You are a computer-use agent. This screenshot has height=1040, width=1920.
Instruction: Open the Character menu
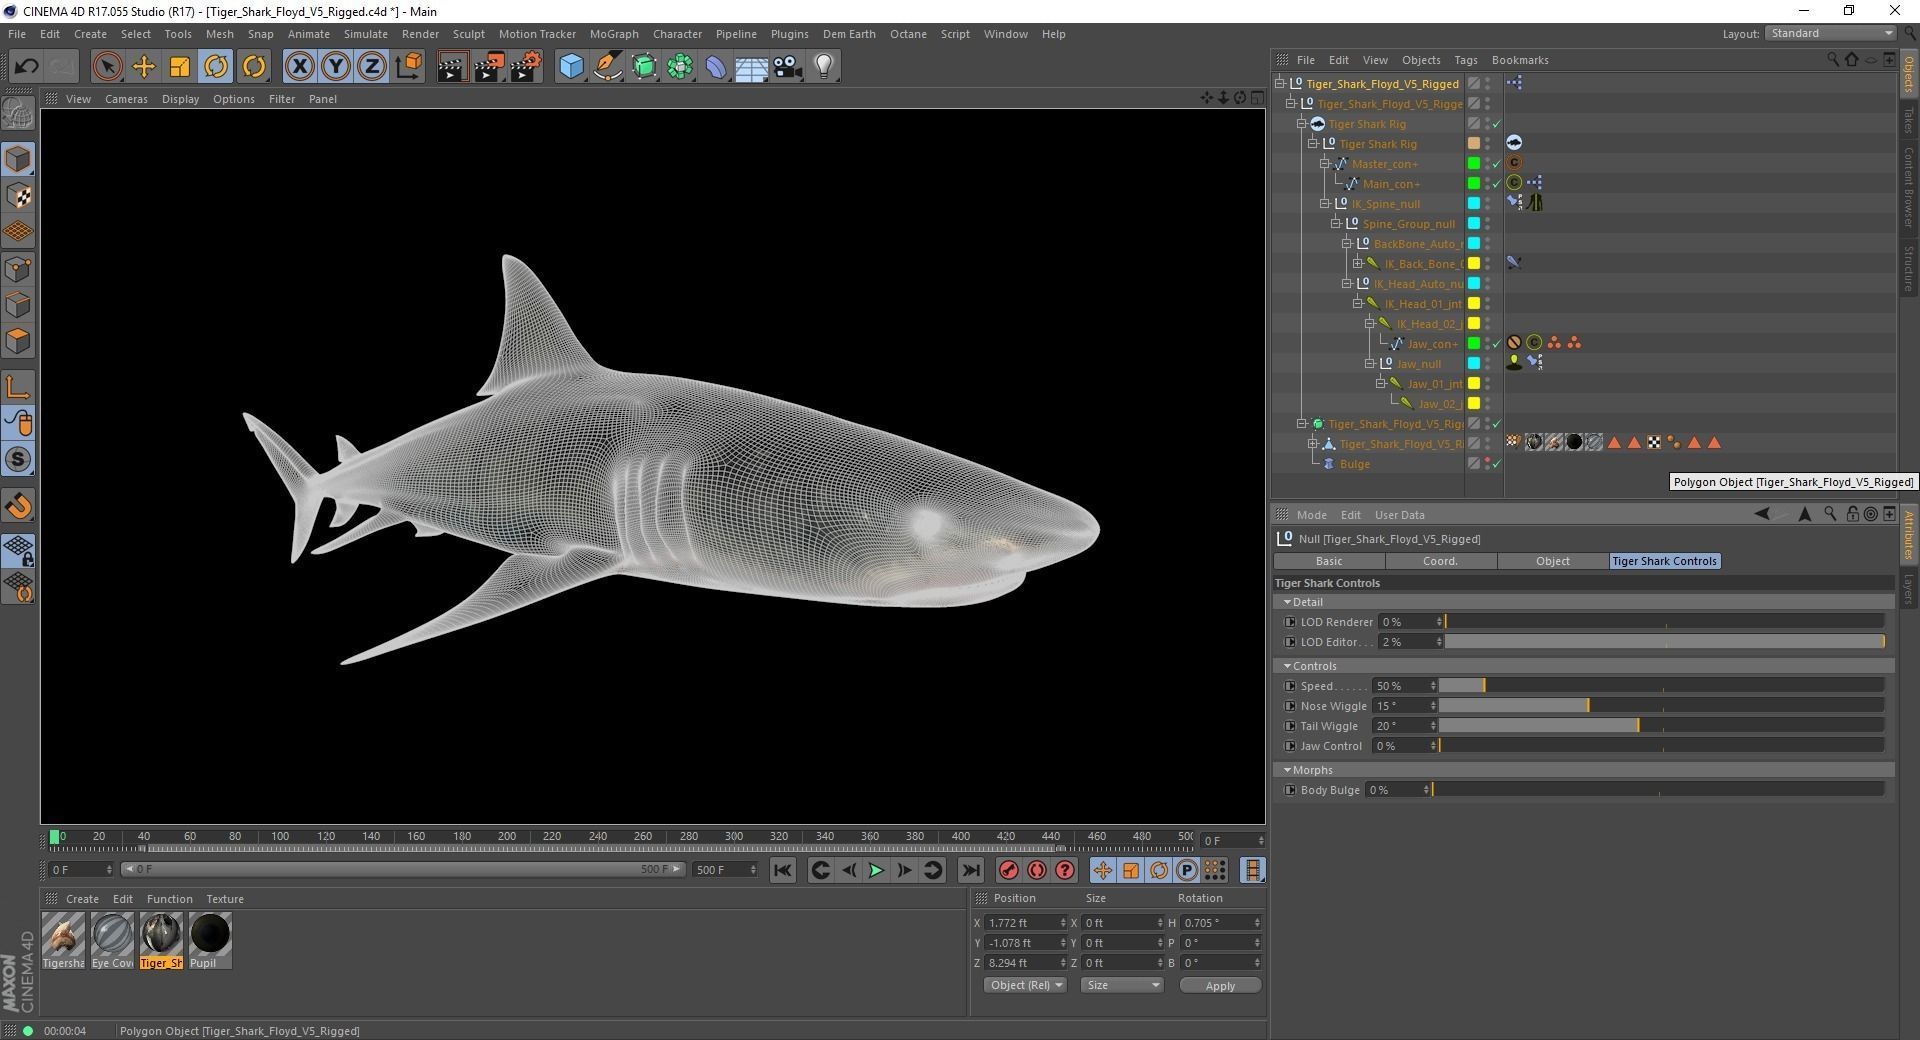(x=677, y=34)
